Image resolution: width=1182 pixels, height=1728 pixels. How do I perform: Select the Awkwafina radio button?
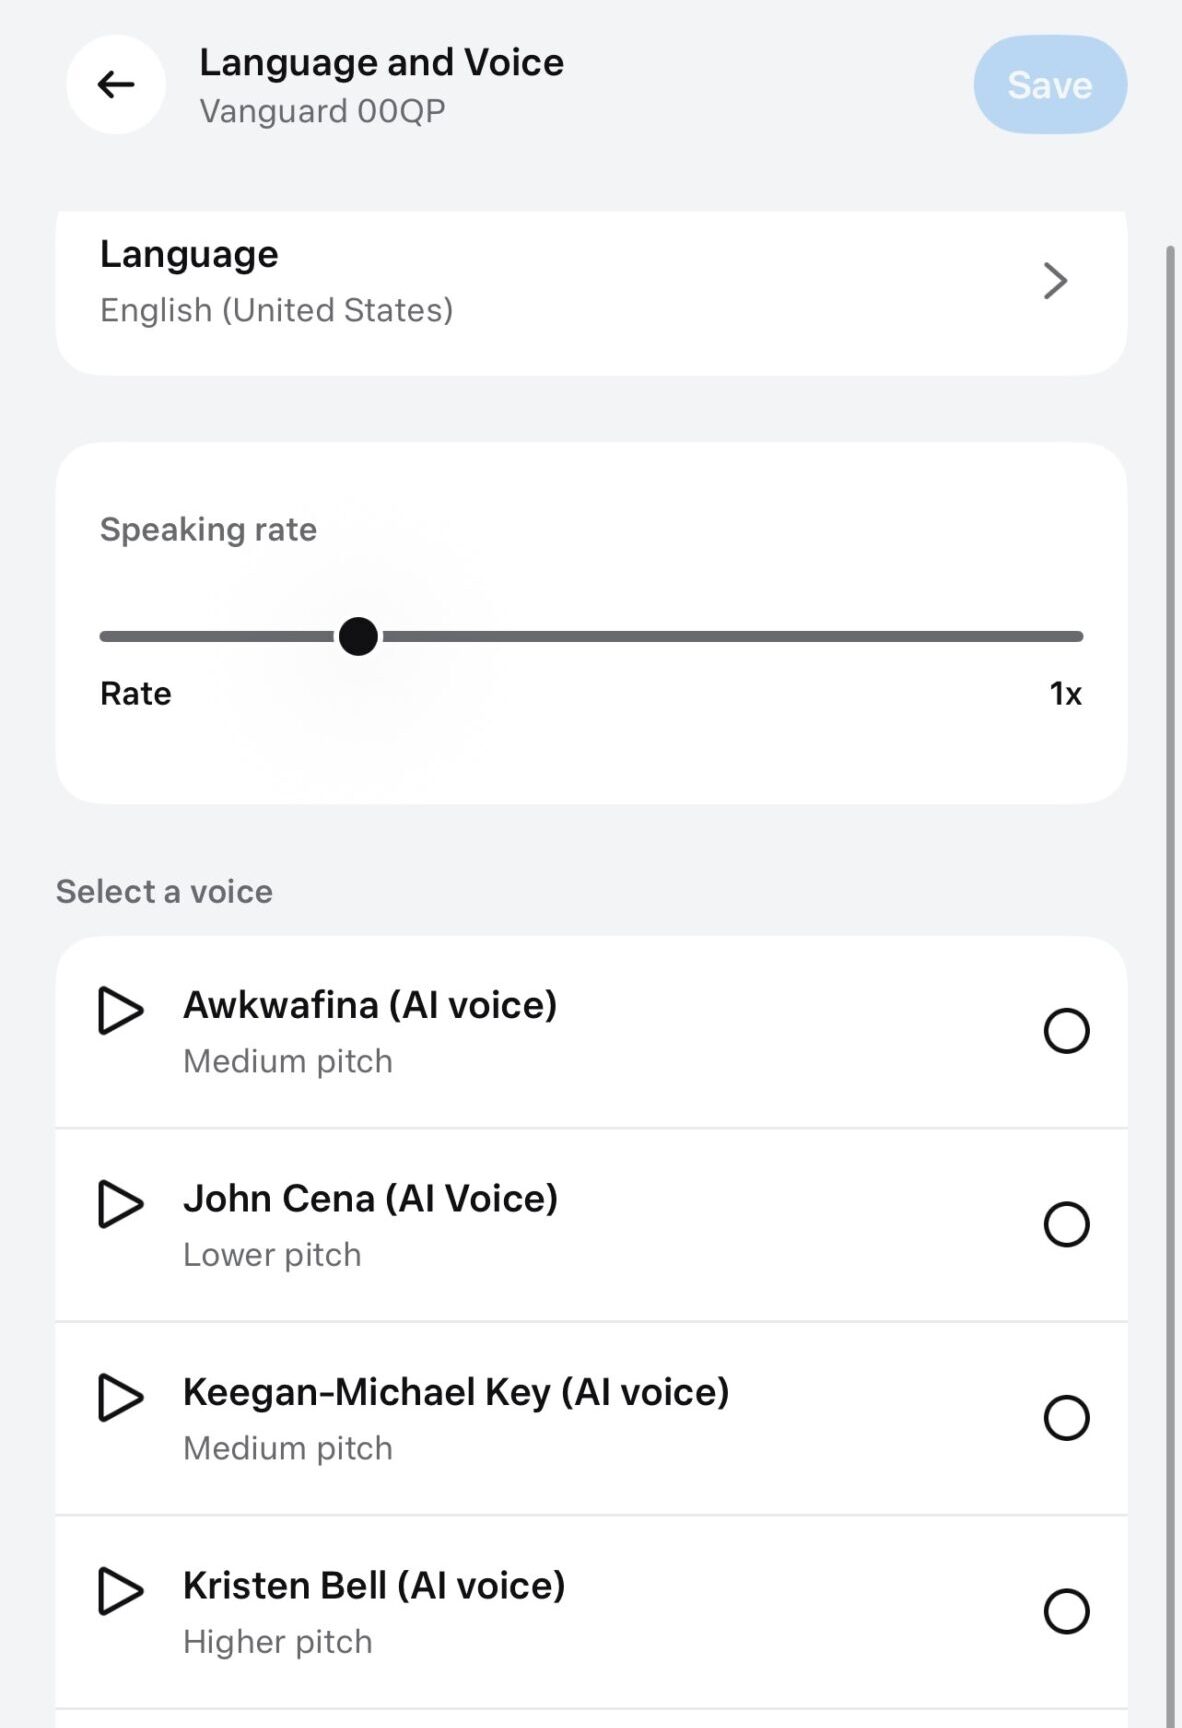click(x=1066, y=1031)
